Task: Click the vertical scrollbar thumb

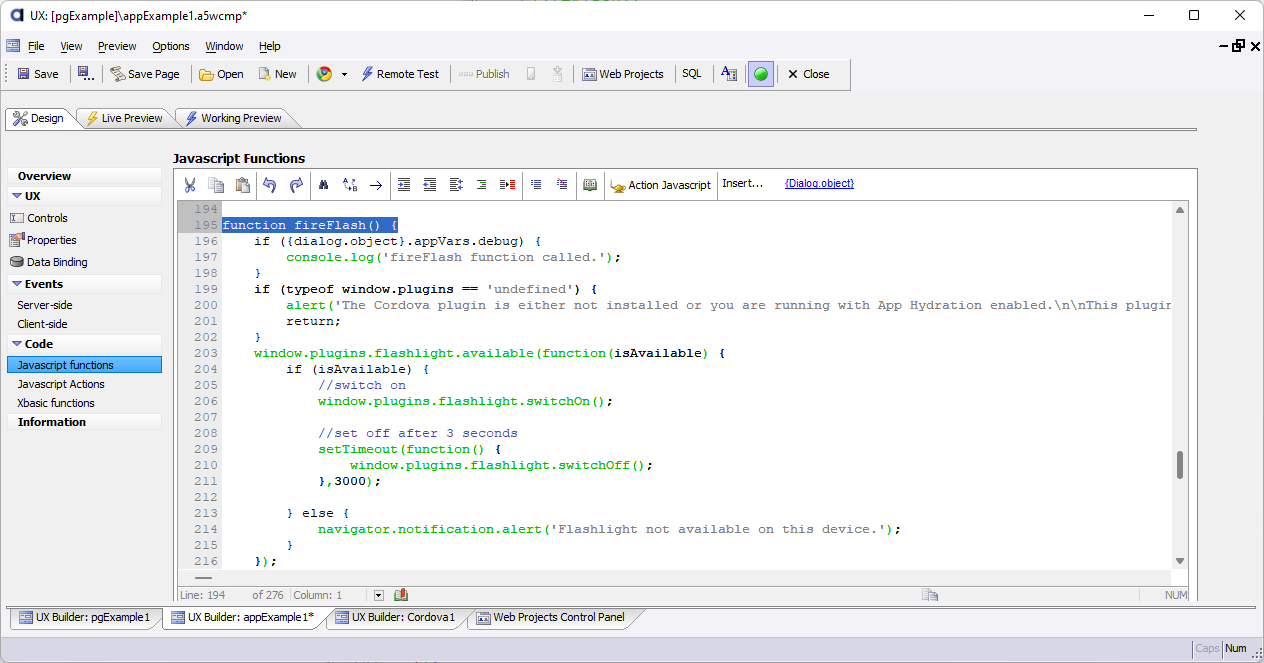Action: [1180, 465]
